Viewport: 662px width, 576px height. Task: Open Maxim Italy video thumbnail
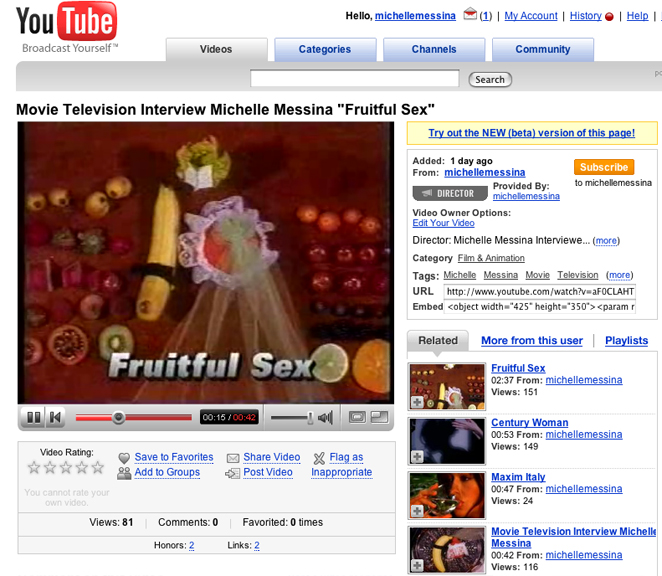(x=447, y=495)
